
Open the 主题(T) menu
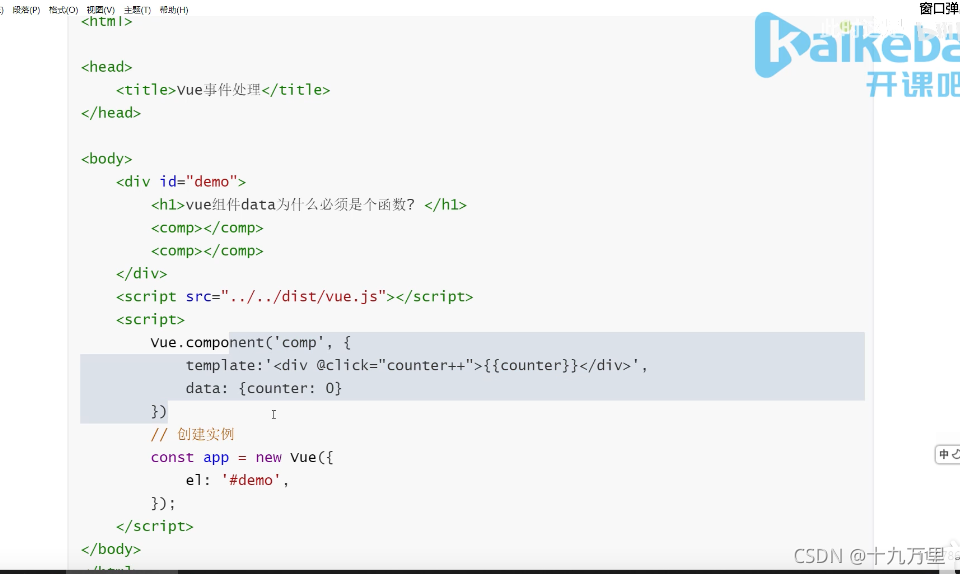(x=137, y=10)
